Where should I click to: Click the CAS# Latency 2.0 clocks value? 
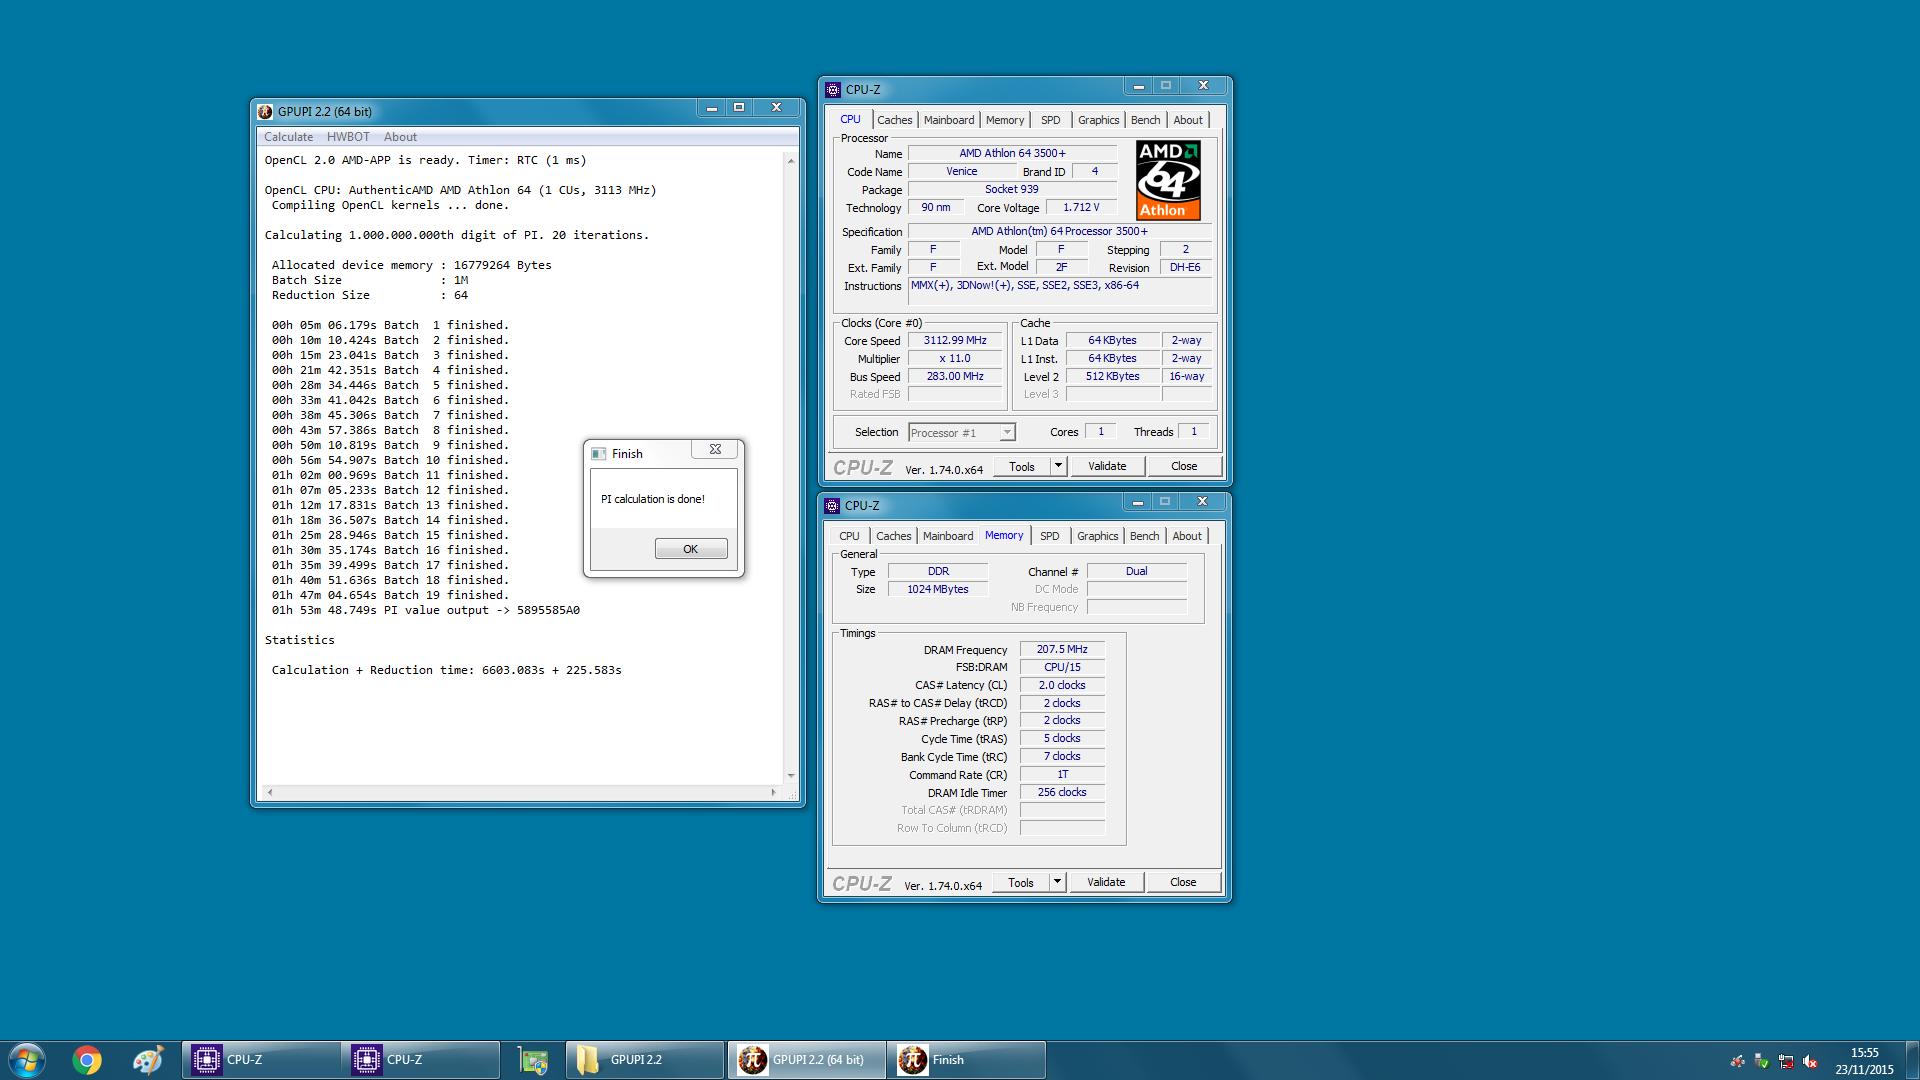(1062, 686)
